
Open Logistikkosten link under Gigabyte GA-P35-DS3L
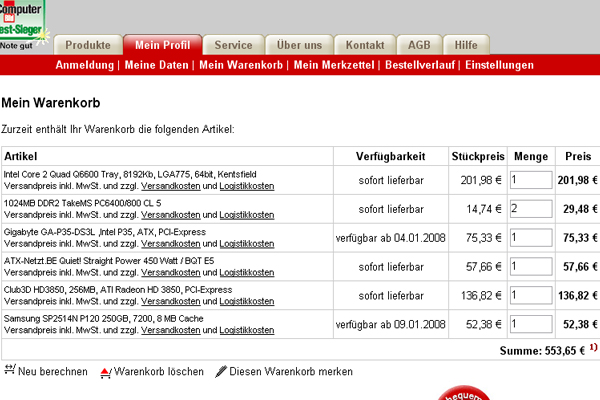click(x=247, y=244)
